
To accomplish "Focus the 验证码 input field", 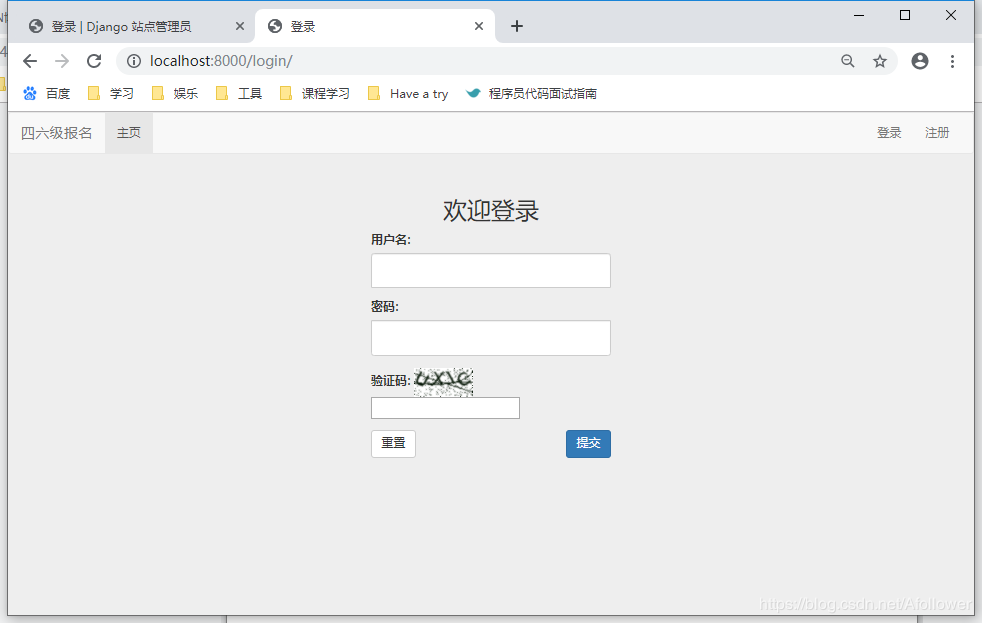I will coord(445,408).
